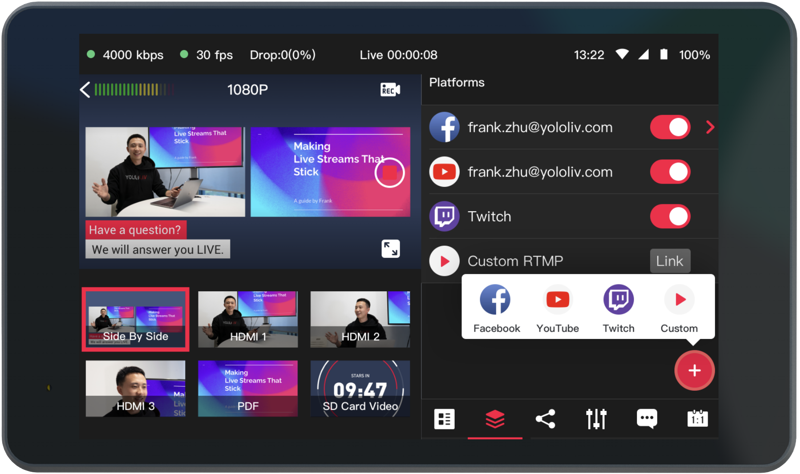Tap the red plus add-platform button

click(x=695, y=371)
